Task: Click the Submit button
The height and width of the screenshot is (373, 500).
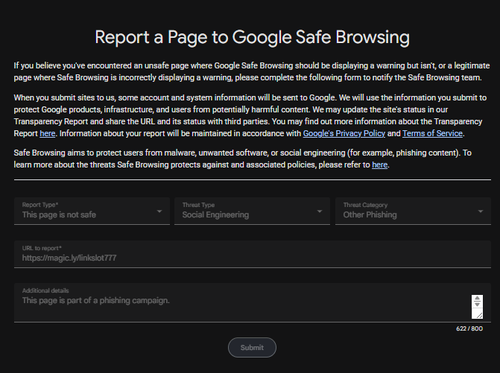Action: 252,347
